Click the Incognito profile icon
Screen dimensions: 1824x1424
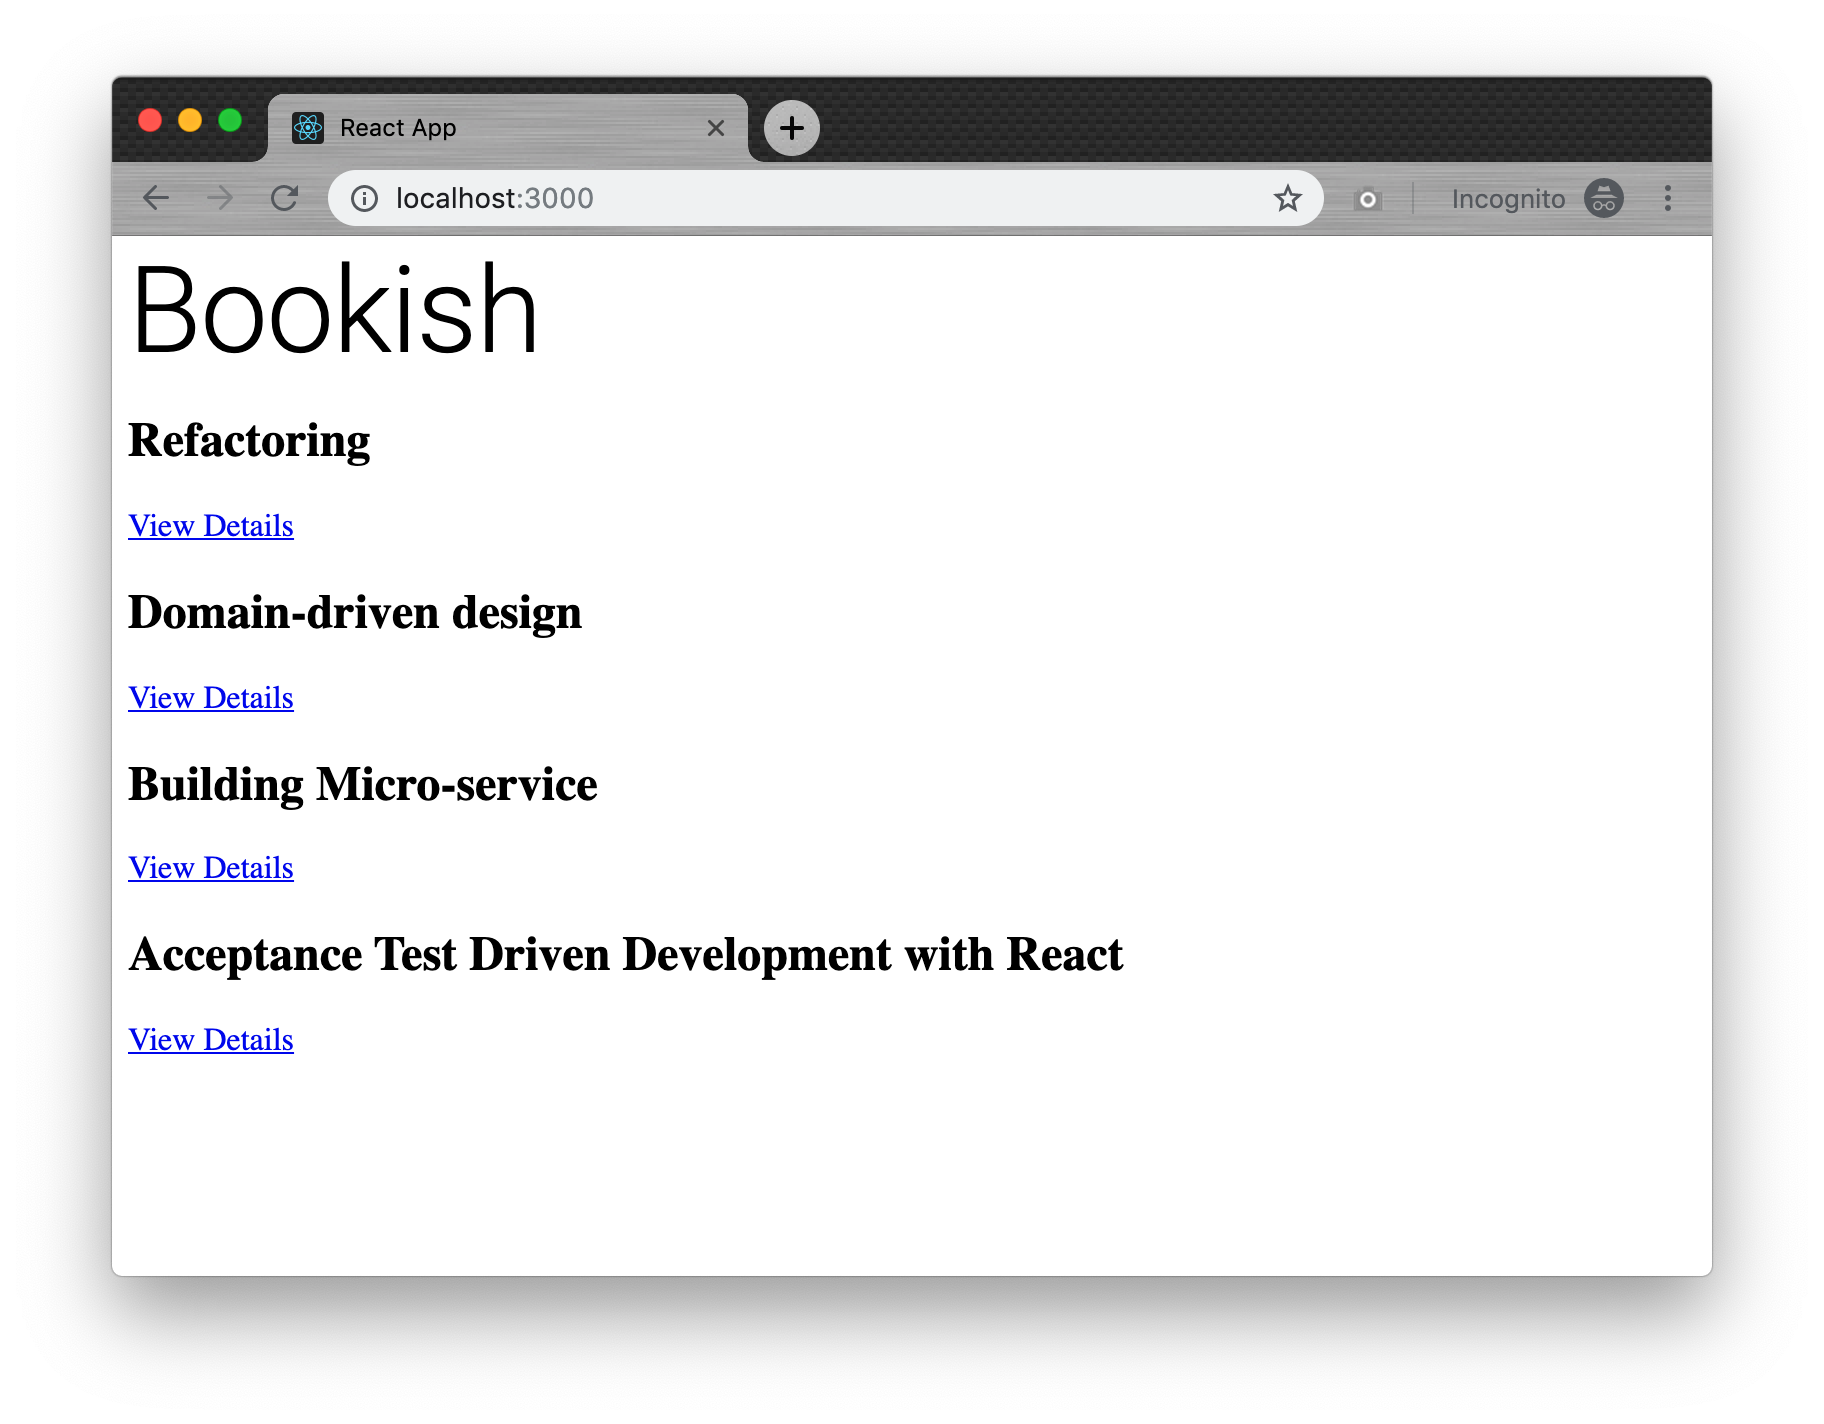coord(1602,199)
